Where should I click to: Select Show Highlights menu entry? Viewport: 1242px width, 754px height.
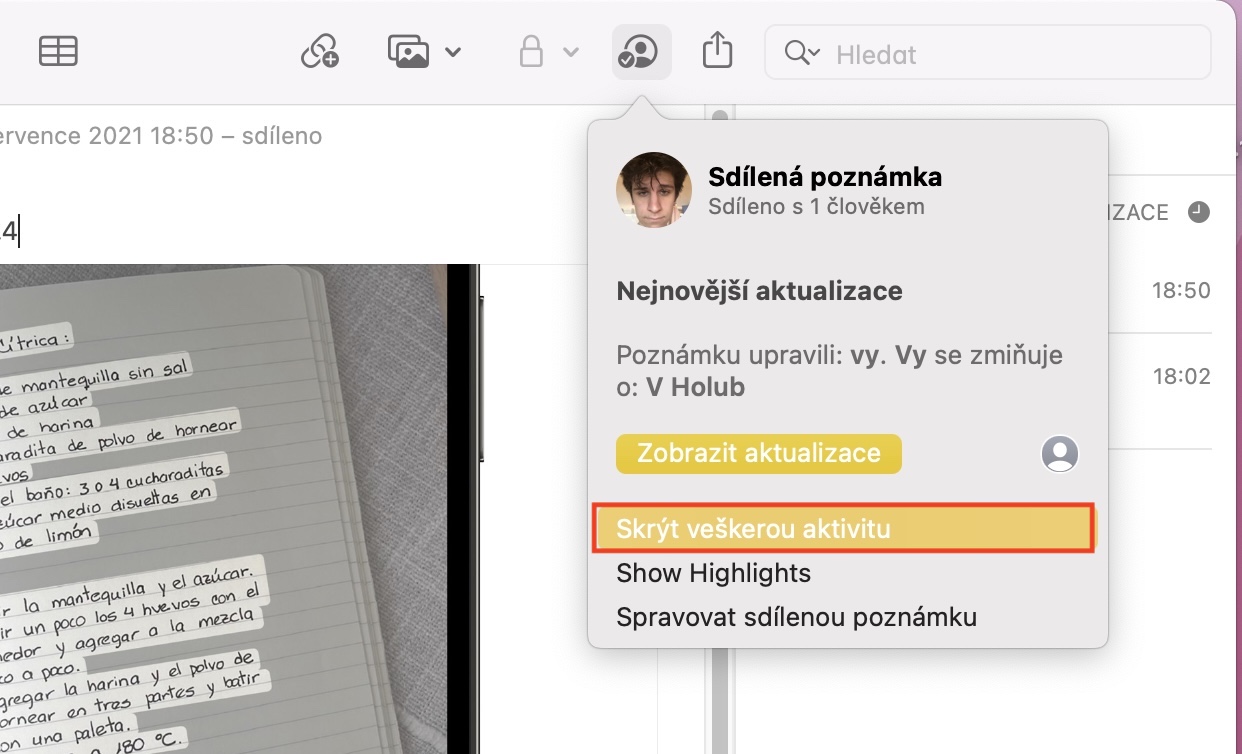713,573
